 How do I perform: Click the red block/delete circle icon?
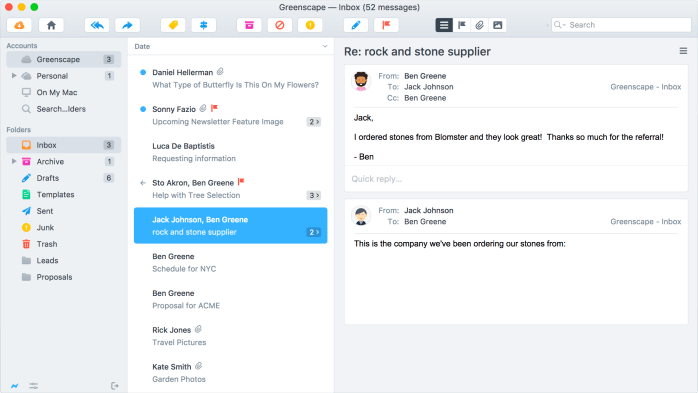coord(280,25)
